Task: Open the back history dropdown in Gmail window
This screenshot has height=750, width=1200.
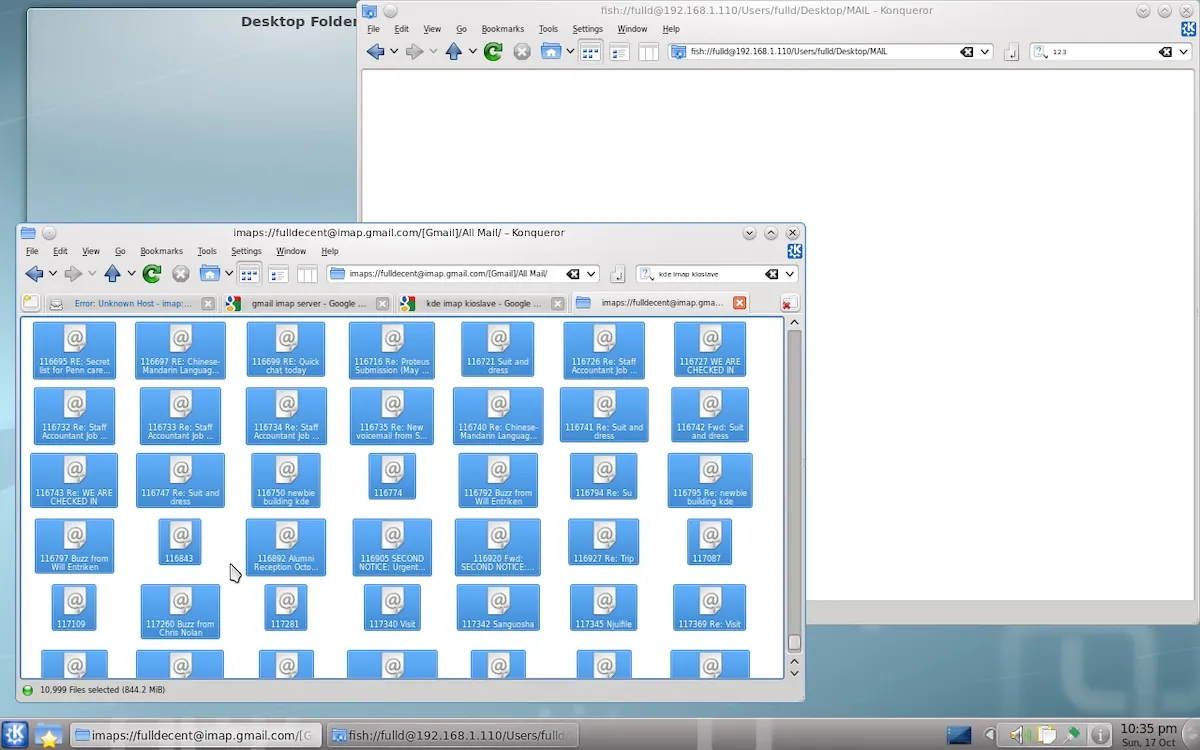Action: (52, 274)
